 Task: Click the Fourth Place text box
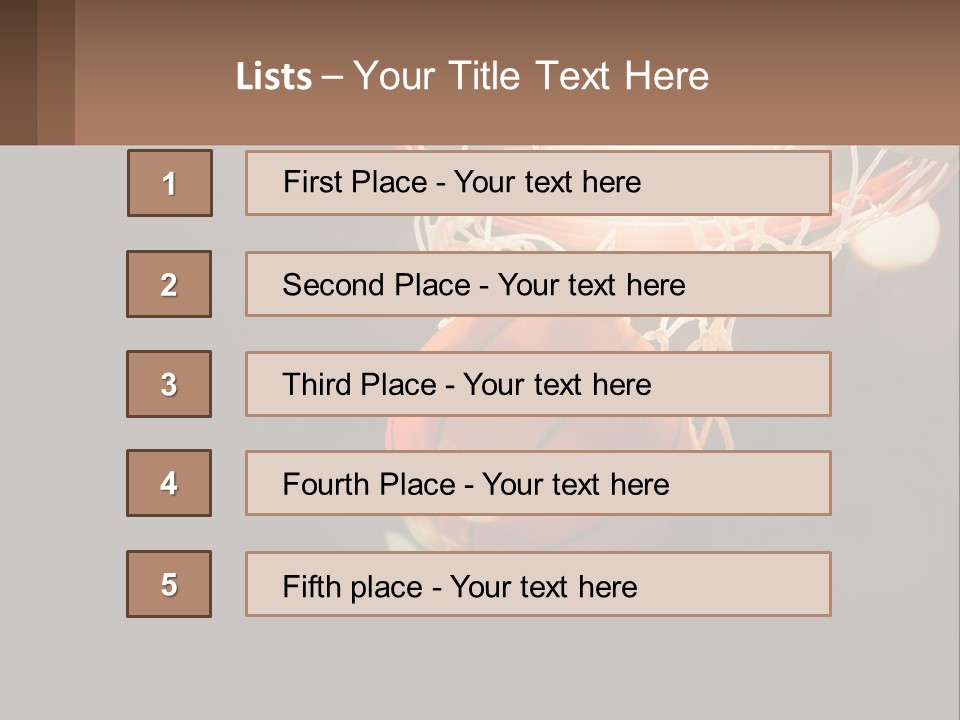click(x=538, y=483)
